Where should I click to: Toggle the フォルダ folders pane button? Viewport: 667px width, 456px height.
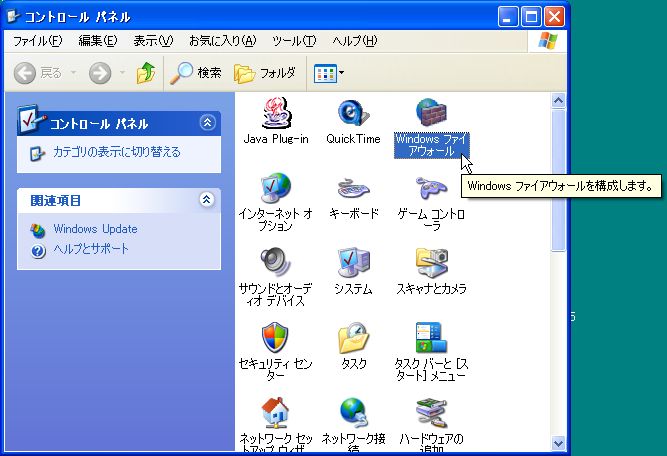(x=265, y=73)
